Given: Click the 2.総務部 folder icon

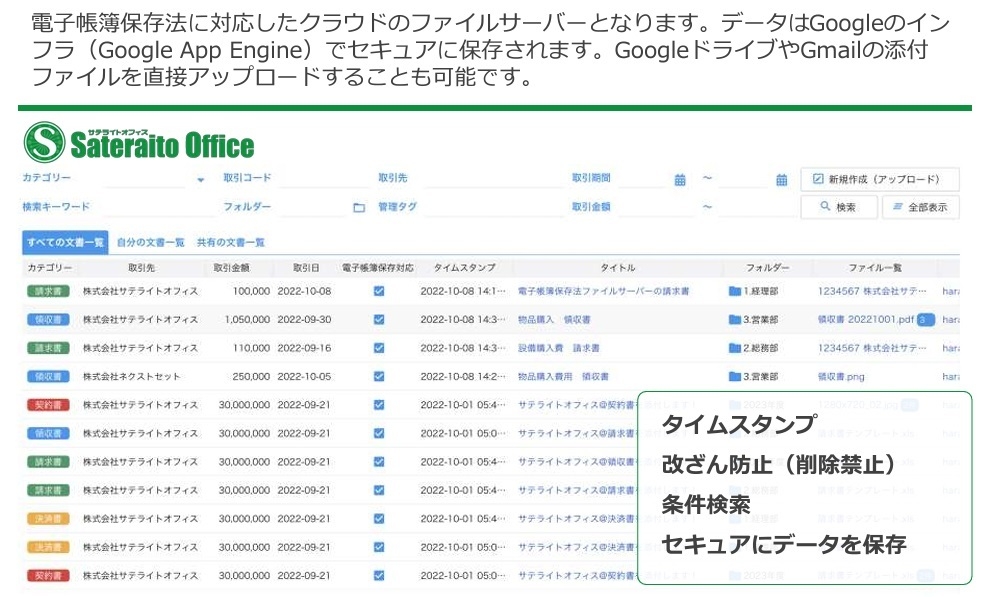Looking at the screenshot, I should click(735, 349).
